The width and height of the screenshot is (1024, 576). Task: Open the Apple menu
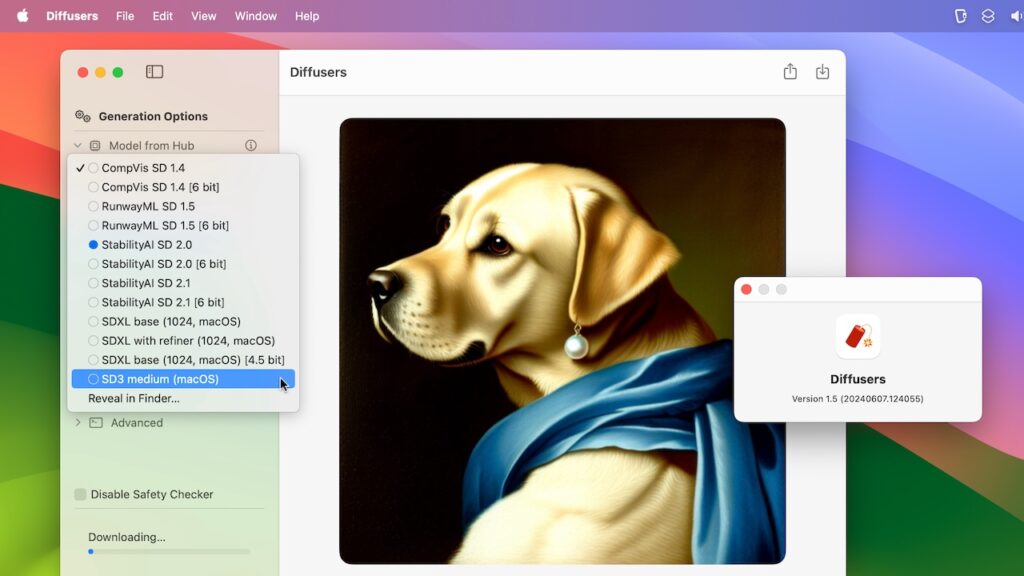pos(22,16)
